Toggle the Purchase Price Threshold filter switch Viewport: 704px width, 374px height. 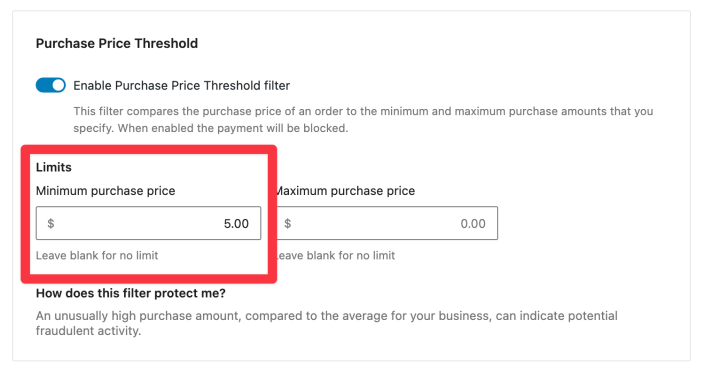51,85
